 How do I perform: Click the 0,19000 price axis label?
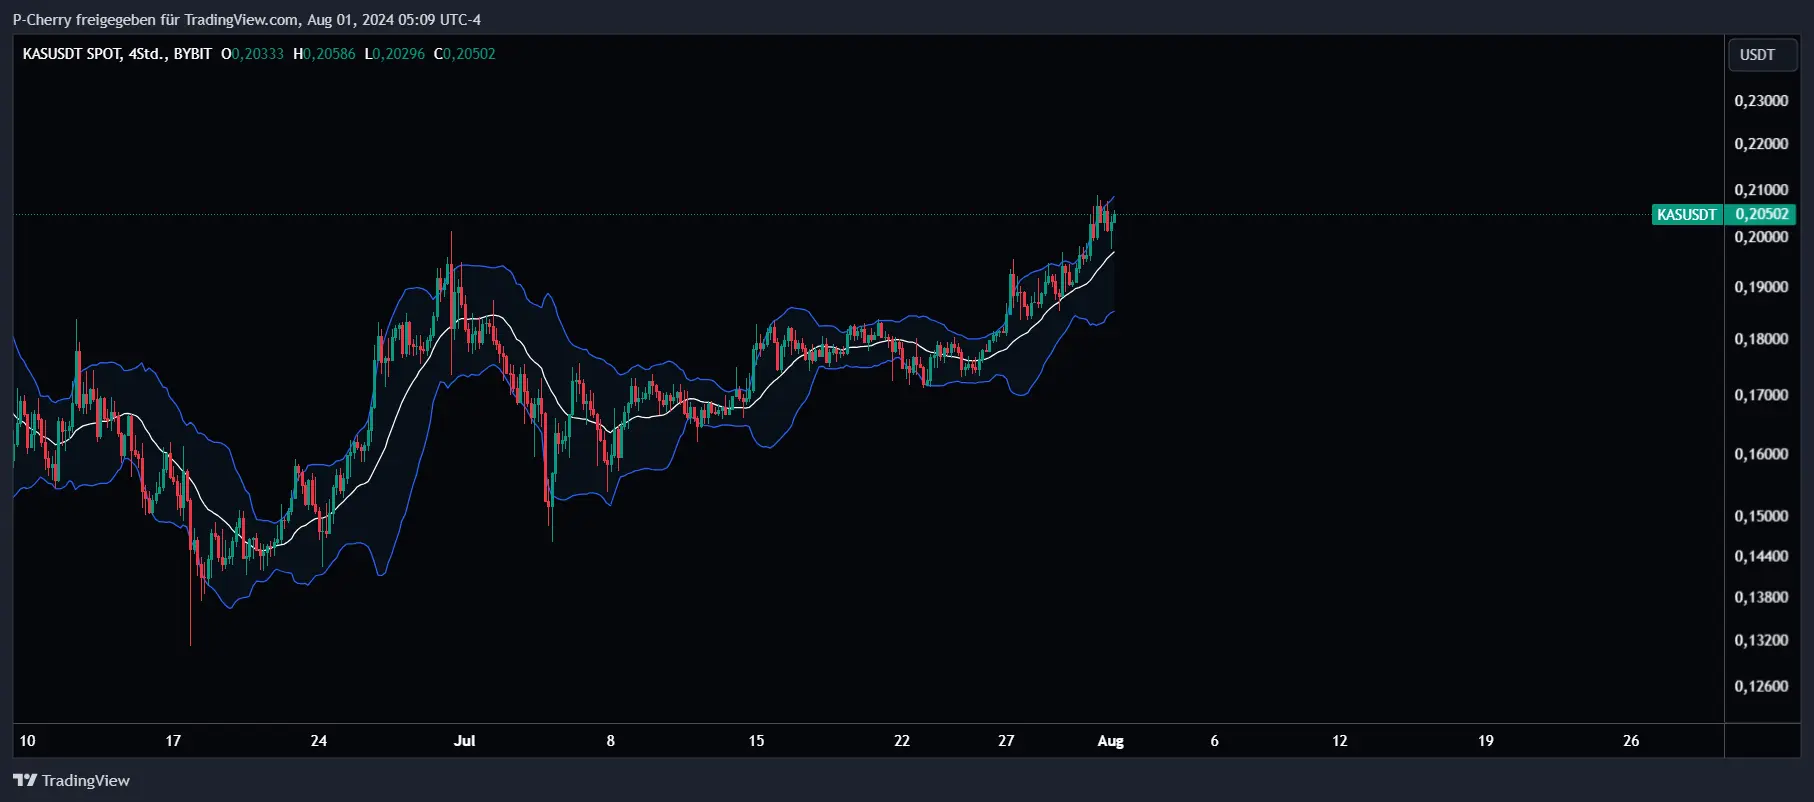pos(1761,287)
